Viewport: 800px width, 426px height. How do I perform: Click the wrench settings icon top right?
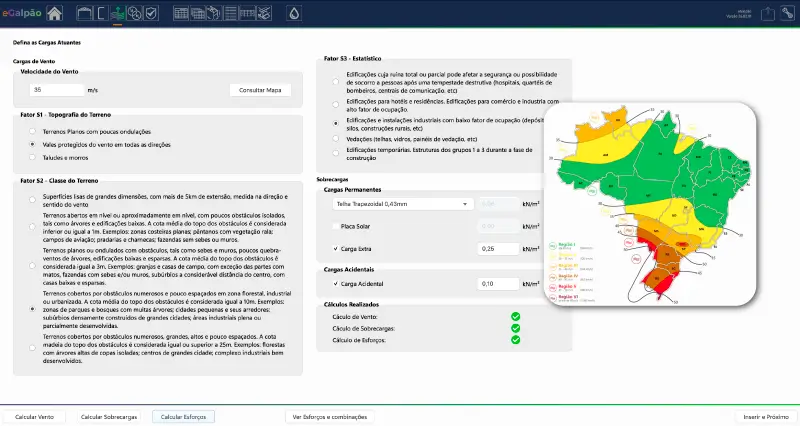pyautogui.click(x=789, y=13)
